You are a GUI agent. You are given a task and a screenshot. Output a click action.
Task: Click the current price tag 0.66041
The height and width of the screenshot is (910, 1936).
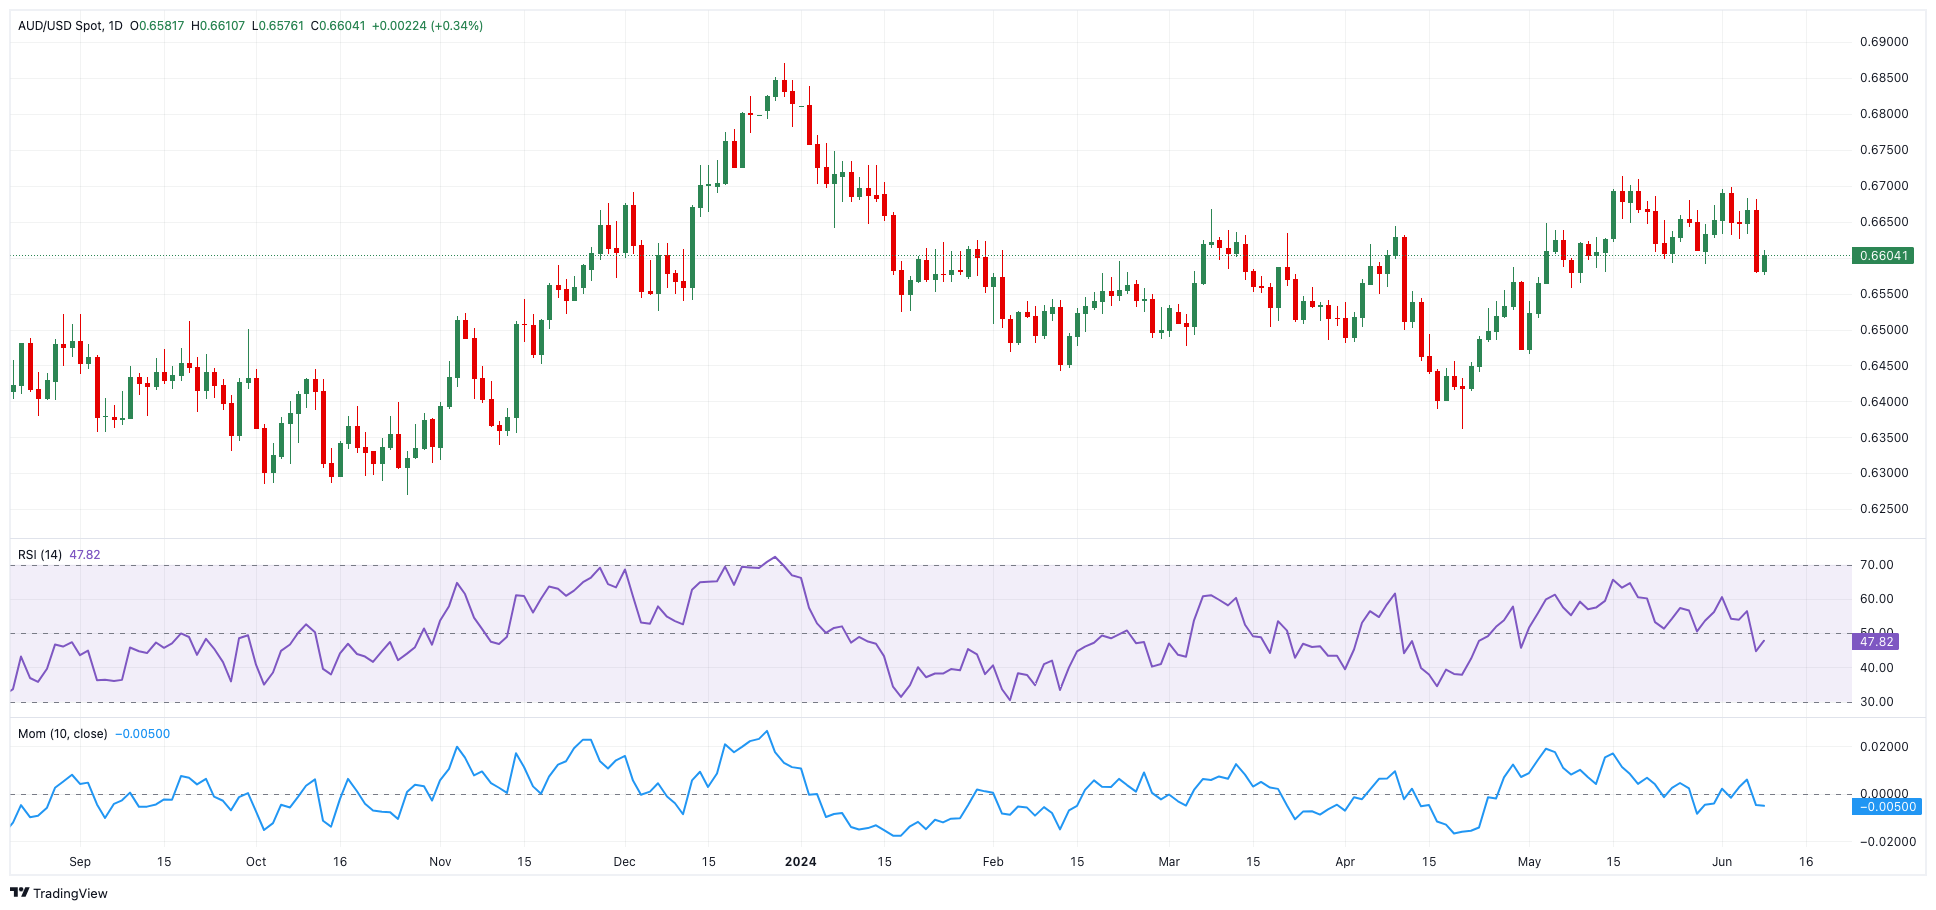1883,256
